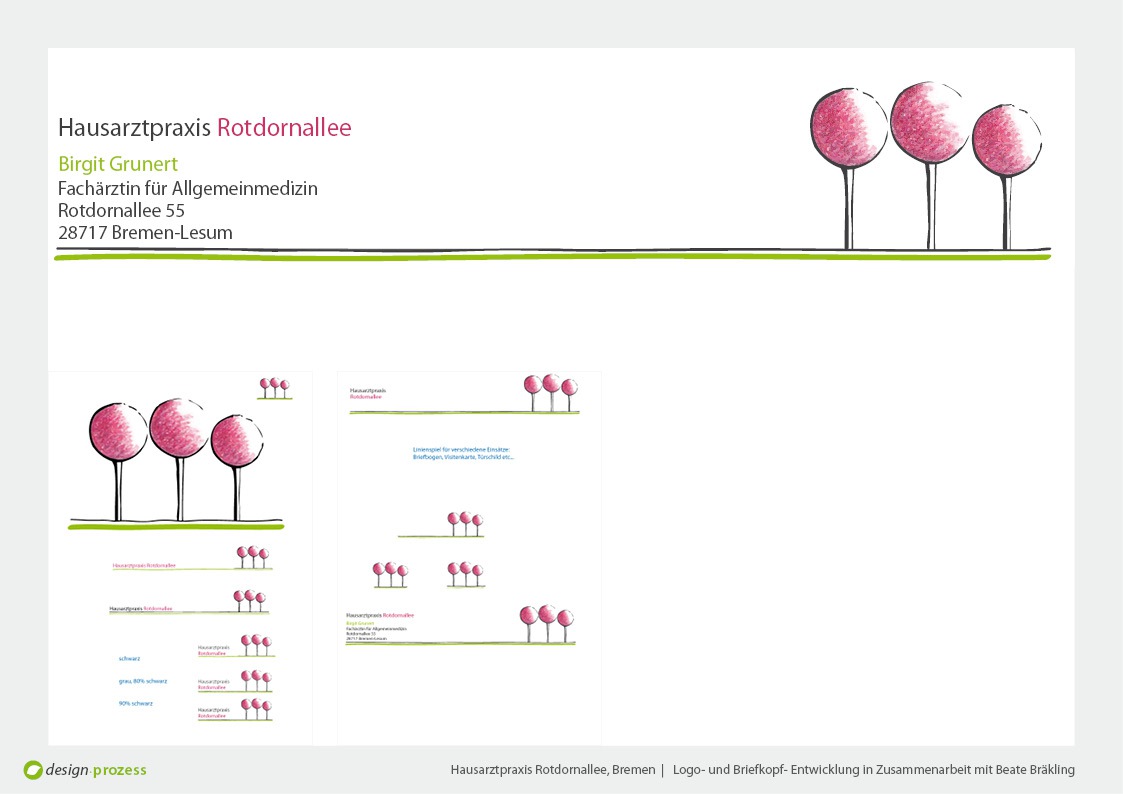Screen dimensions: 1123x794
Task: Click small tree logo at left sheet top-right
Action: 274,388
